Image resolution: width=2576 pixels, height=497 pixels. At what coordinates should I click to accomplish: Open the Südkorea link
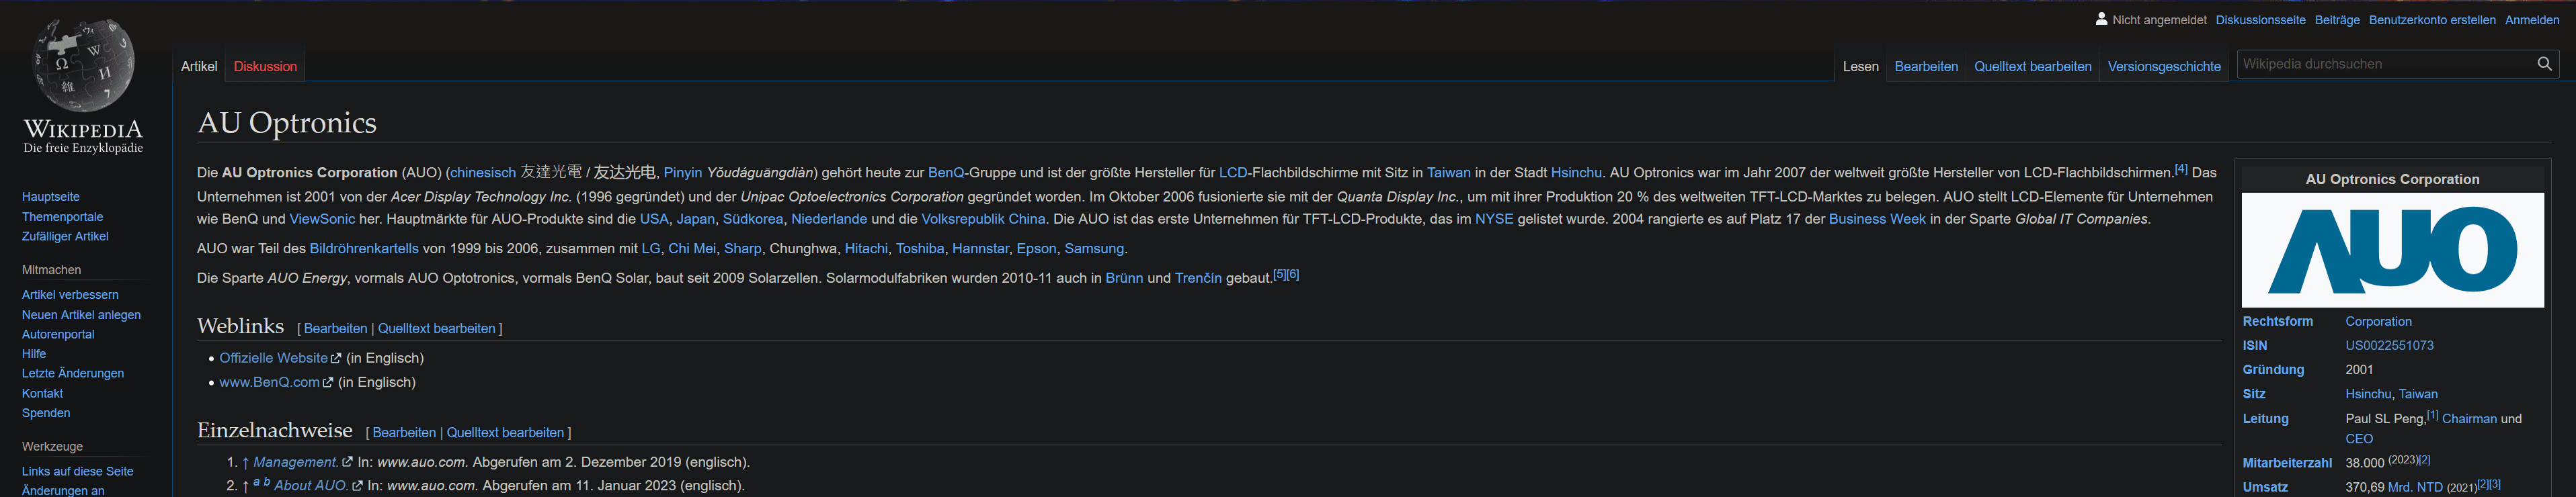[753, 219]
